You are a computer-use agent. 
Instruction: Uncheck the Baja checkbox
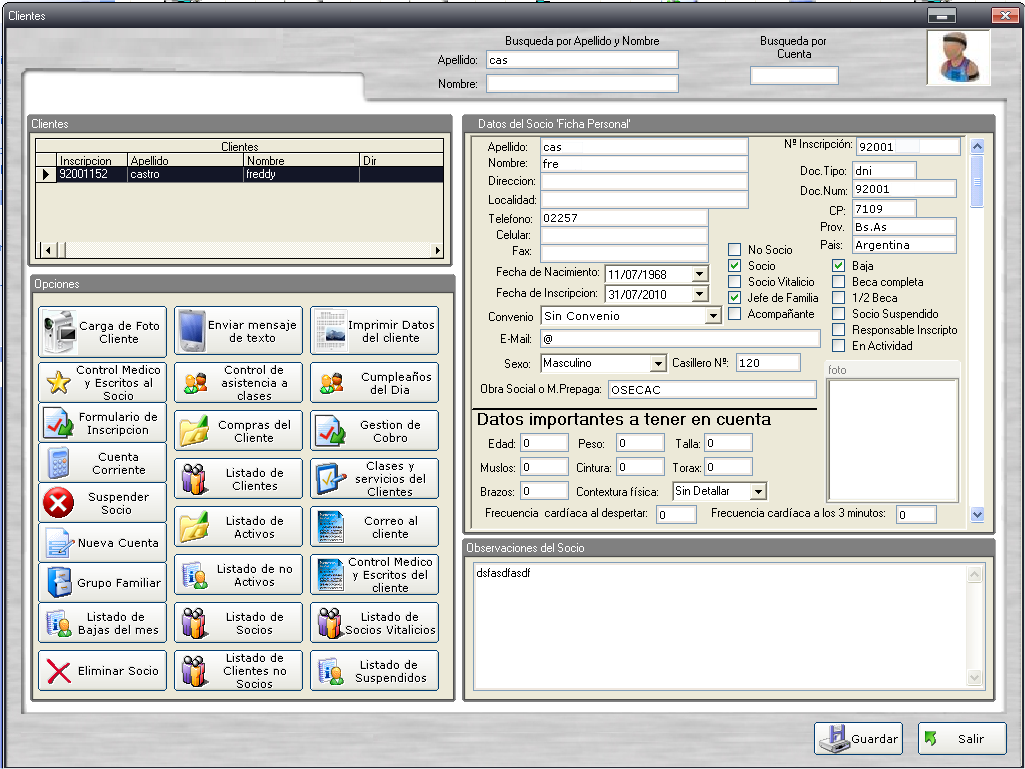[x=839, y=265]
